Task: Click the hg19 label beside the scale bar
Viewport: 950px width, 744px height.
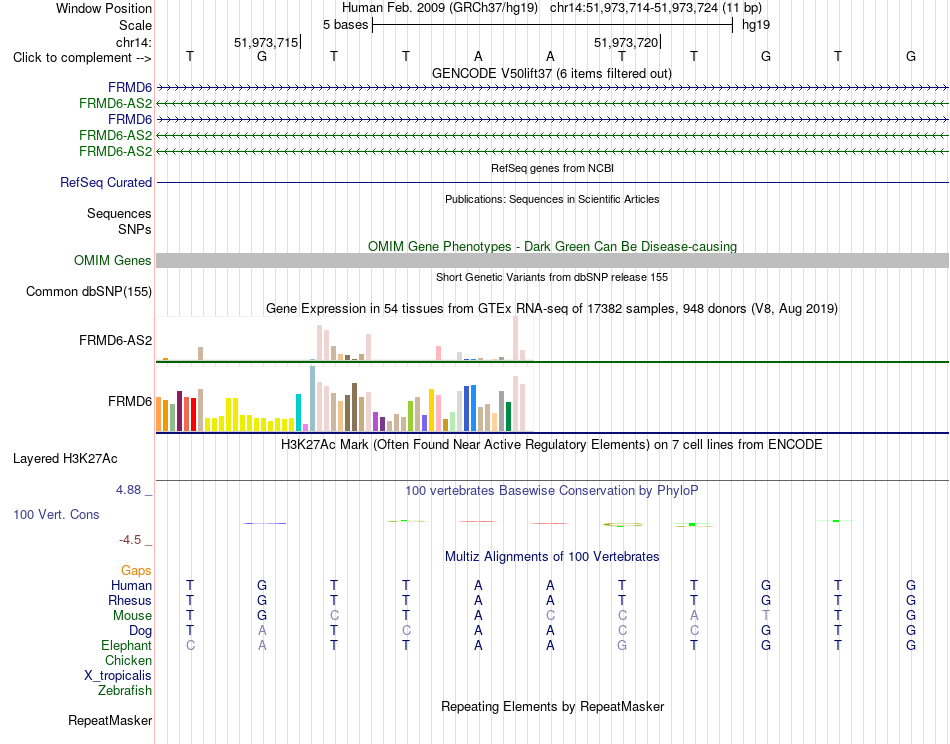Action: click(756, 25)
